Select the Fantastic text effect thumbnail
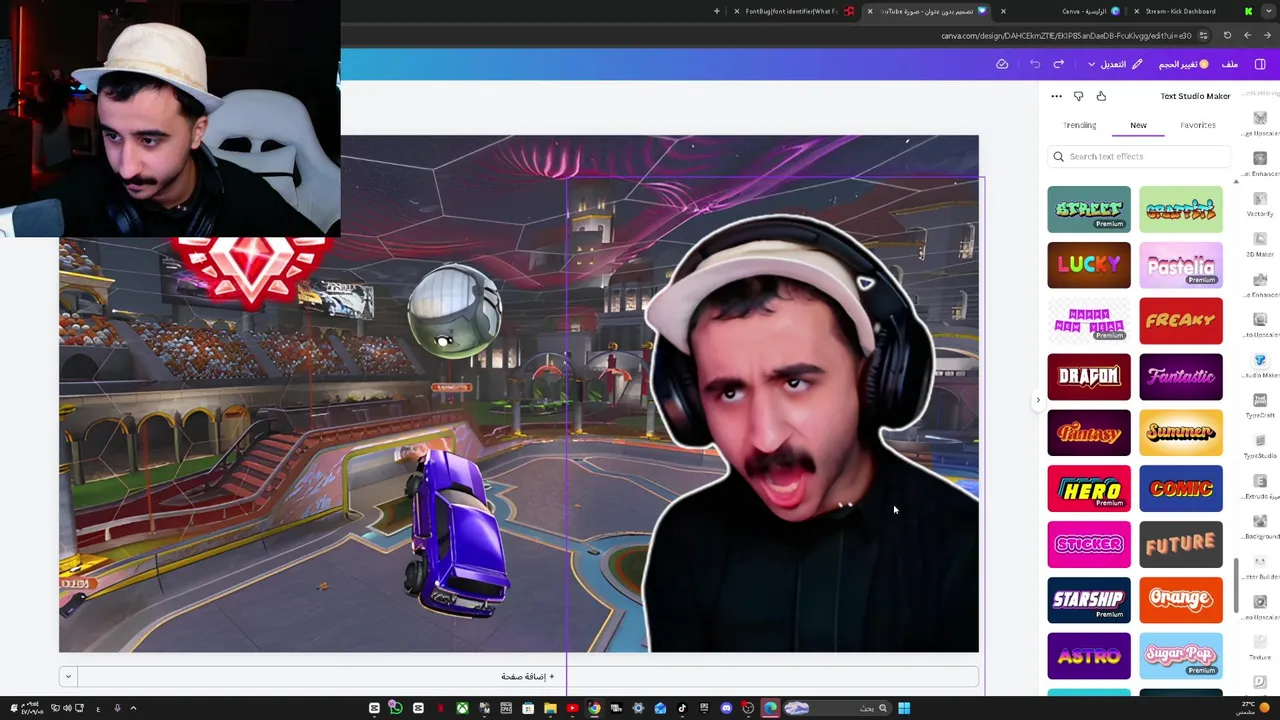1280x720 pixels. click(x=1181, y=377)
